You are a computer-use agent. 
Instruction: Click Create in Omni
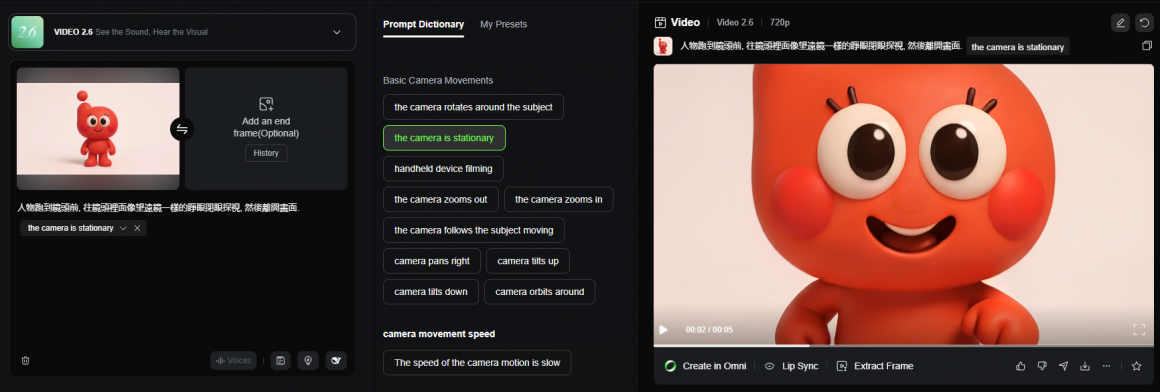point(705,366)
